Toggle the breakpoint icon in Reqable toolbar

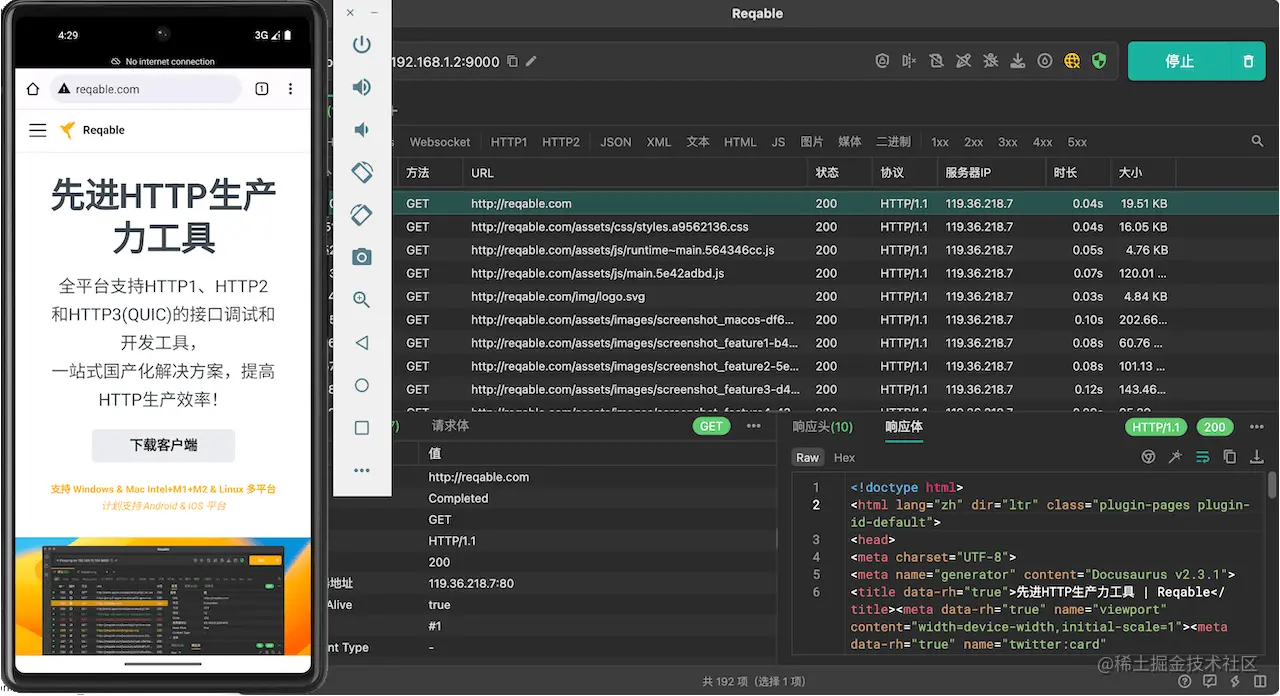pyautogui.click(x=909, y=61)
